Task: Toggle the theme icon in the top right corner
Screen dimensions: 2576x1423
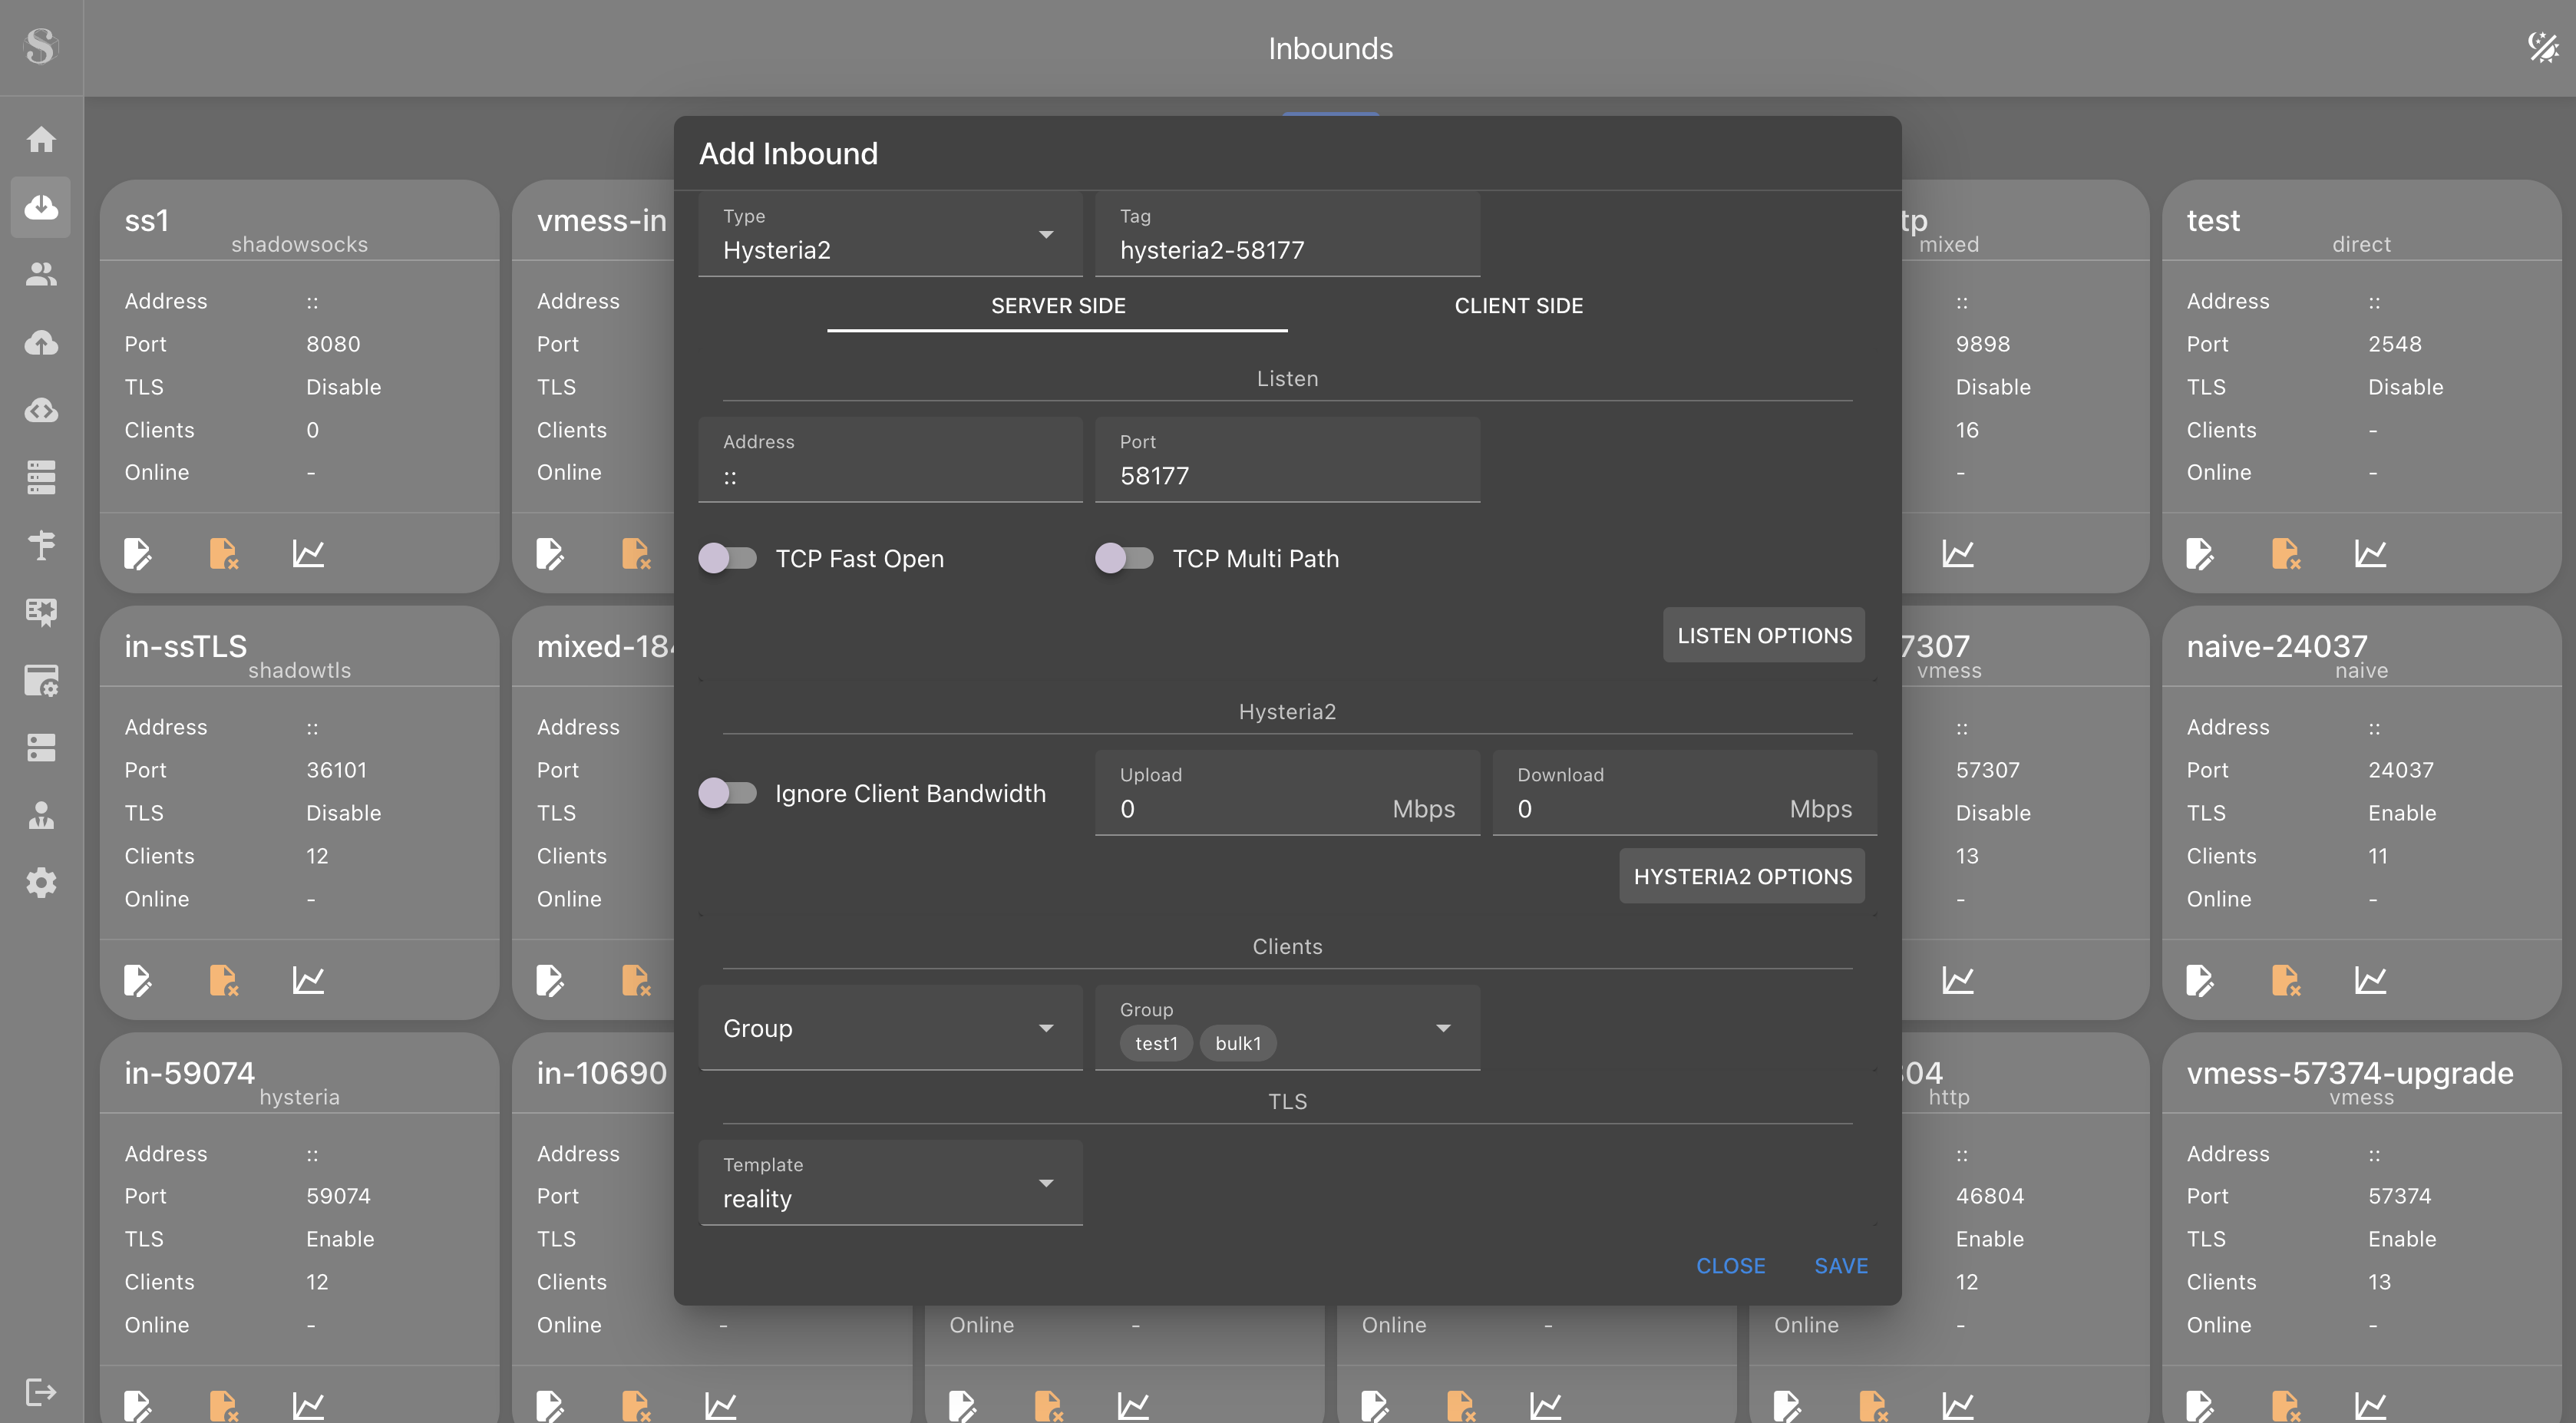Action: pos(2542,47)
